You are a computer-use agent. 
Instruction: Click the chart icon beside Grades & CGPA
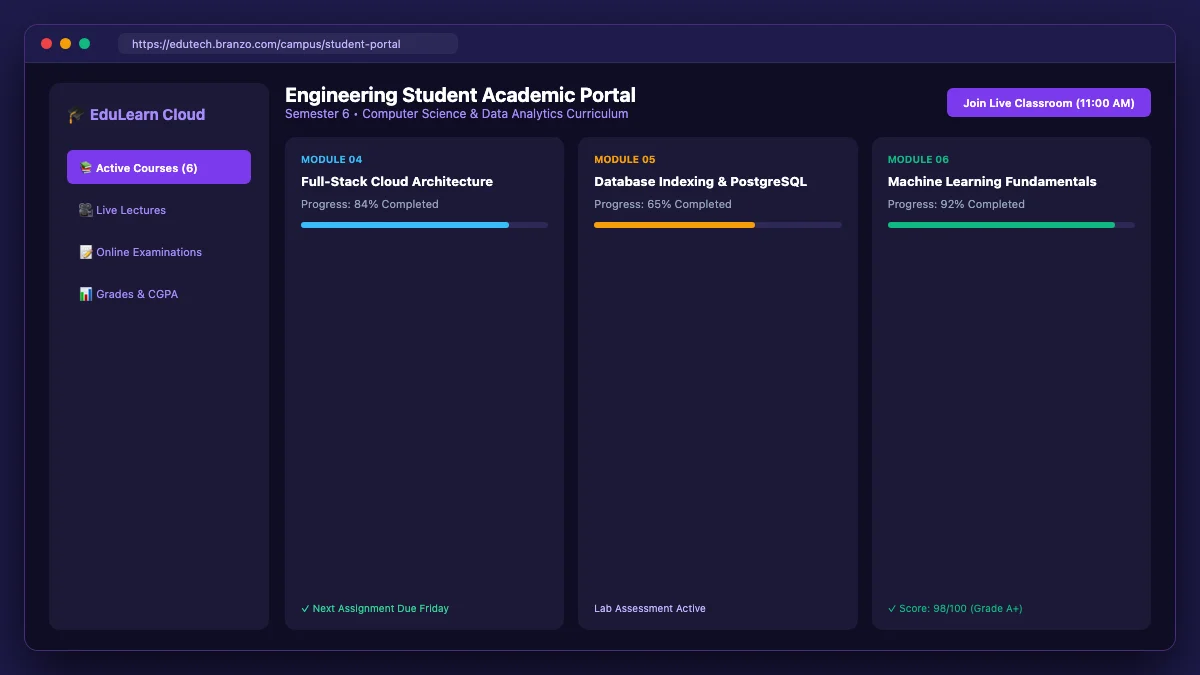pos(86,294)
